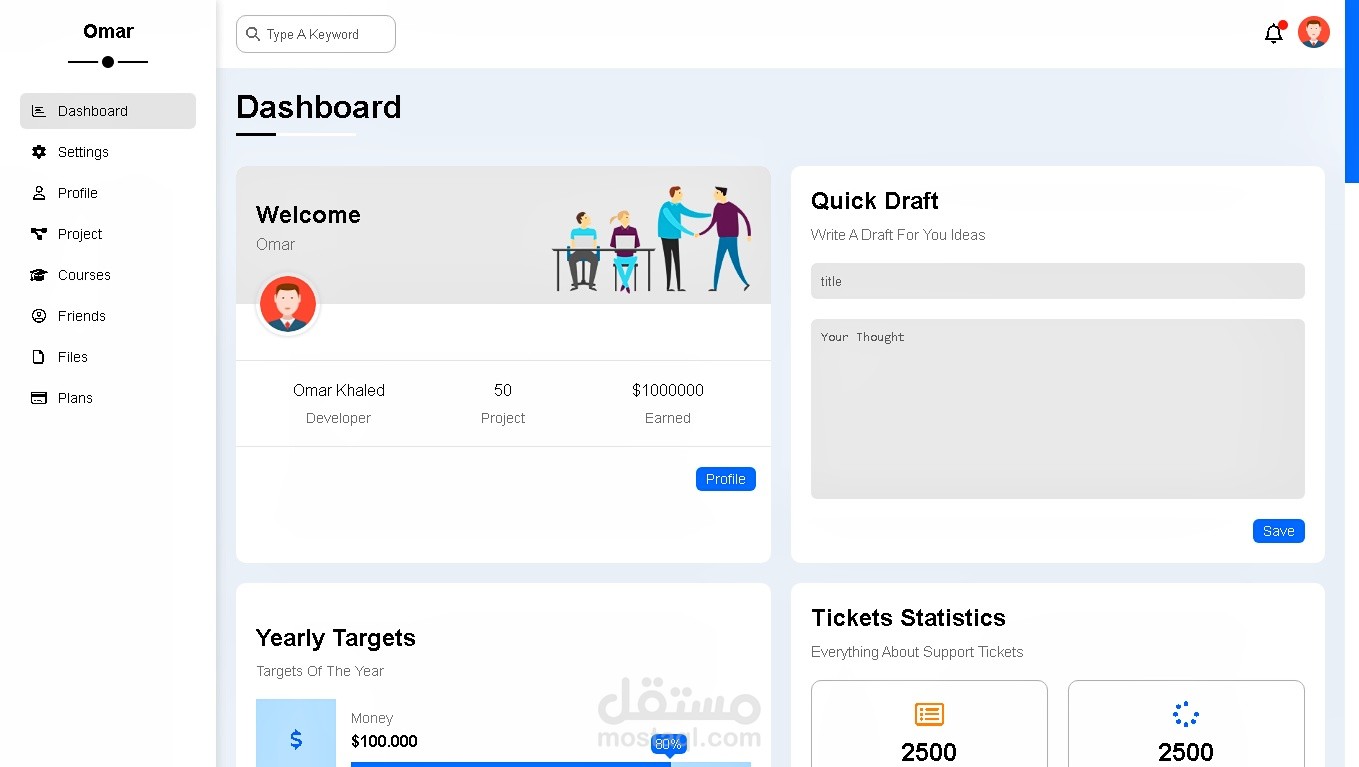
Task: Click the notification bell icon
Action: (x=1273, y=33)
